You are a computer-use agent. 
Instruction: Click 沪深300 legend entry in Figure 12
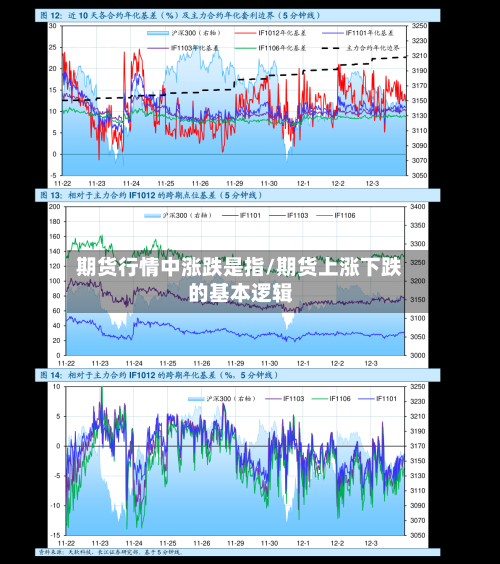point(184,33)
